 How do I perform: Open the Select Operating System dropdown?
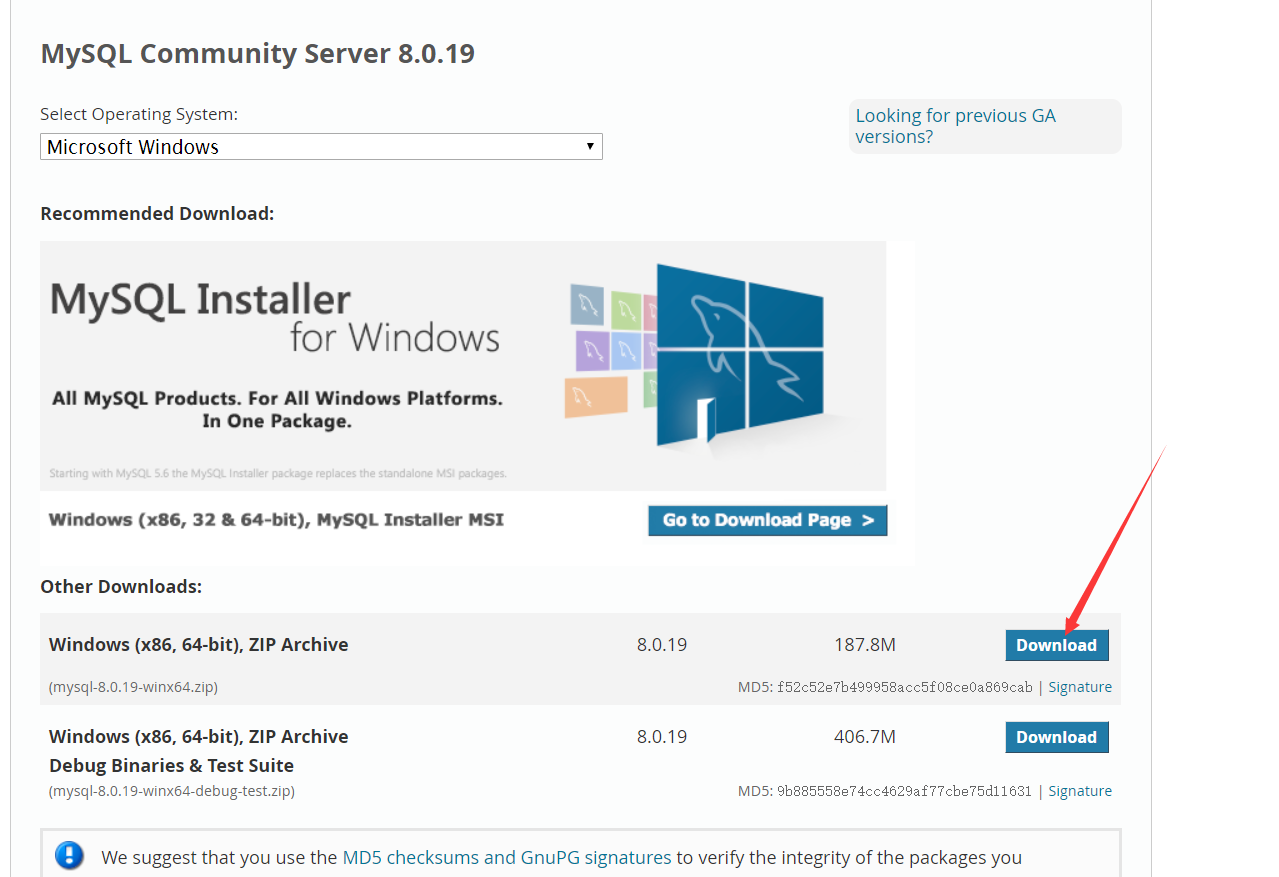(x=321, y=147)
